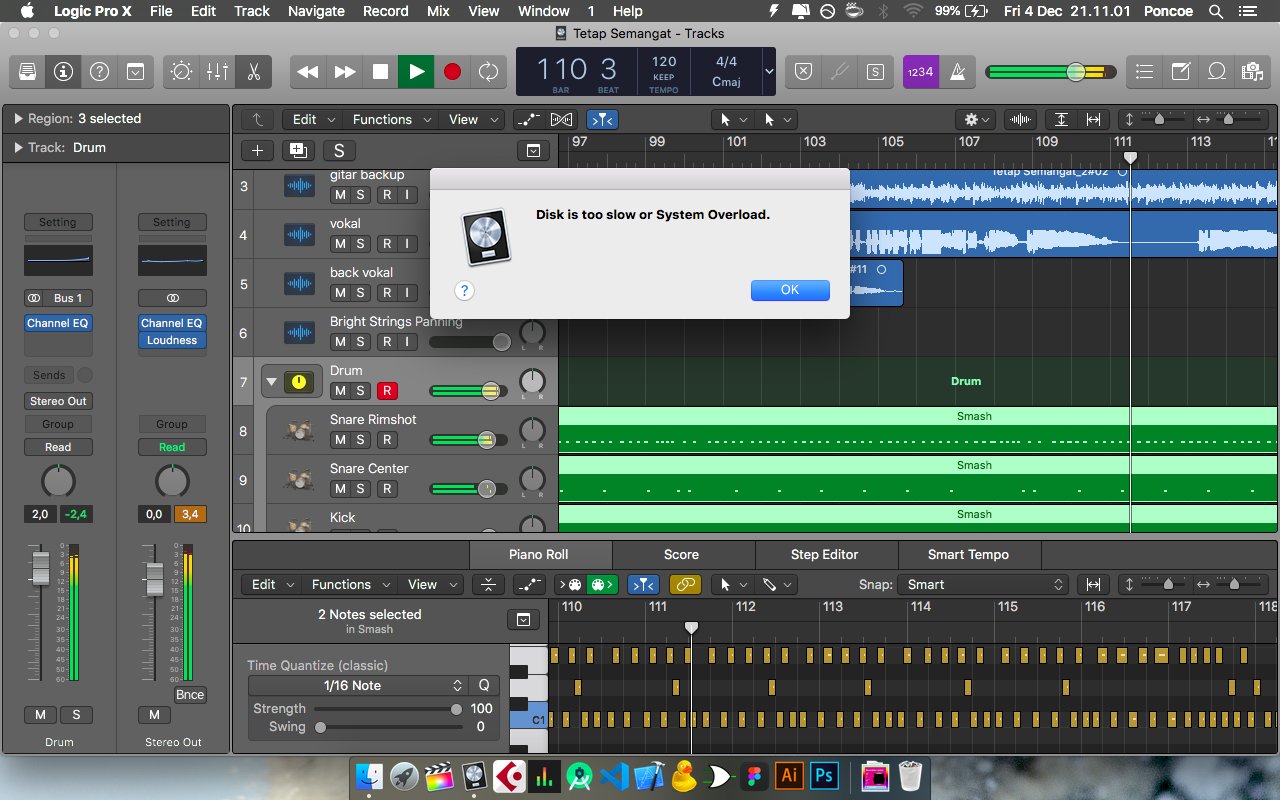1280x800 pixels.
Task: Switch to the Step Editor tab
Action: 824,554
